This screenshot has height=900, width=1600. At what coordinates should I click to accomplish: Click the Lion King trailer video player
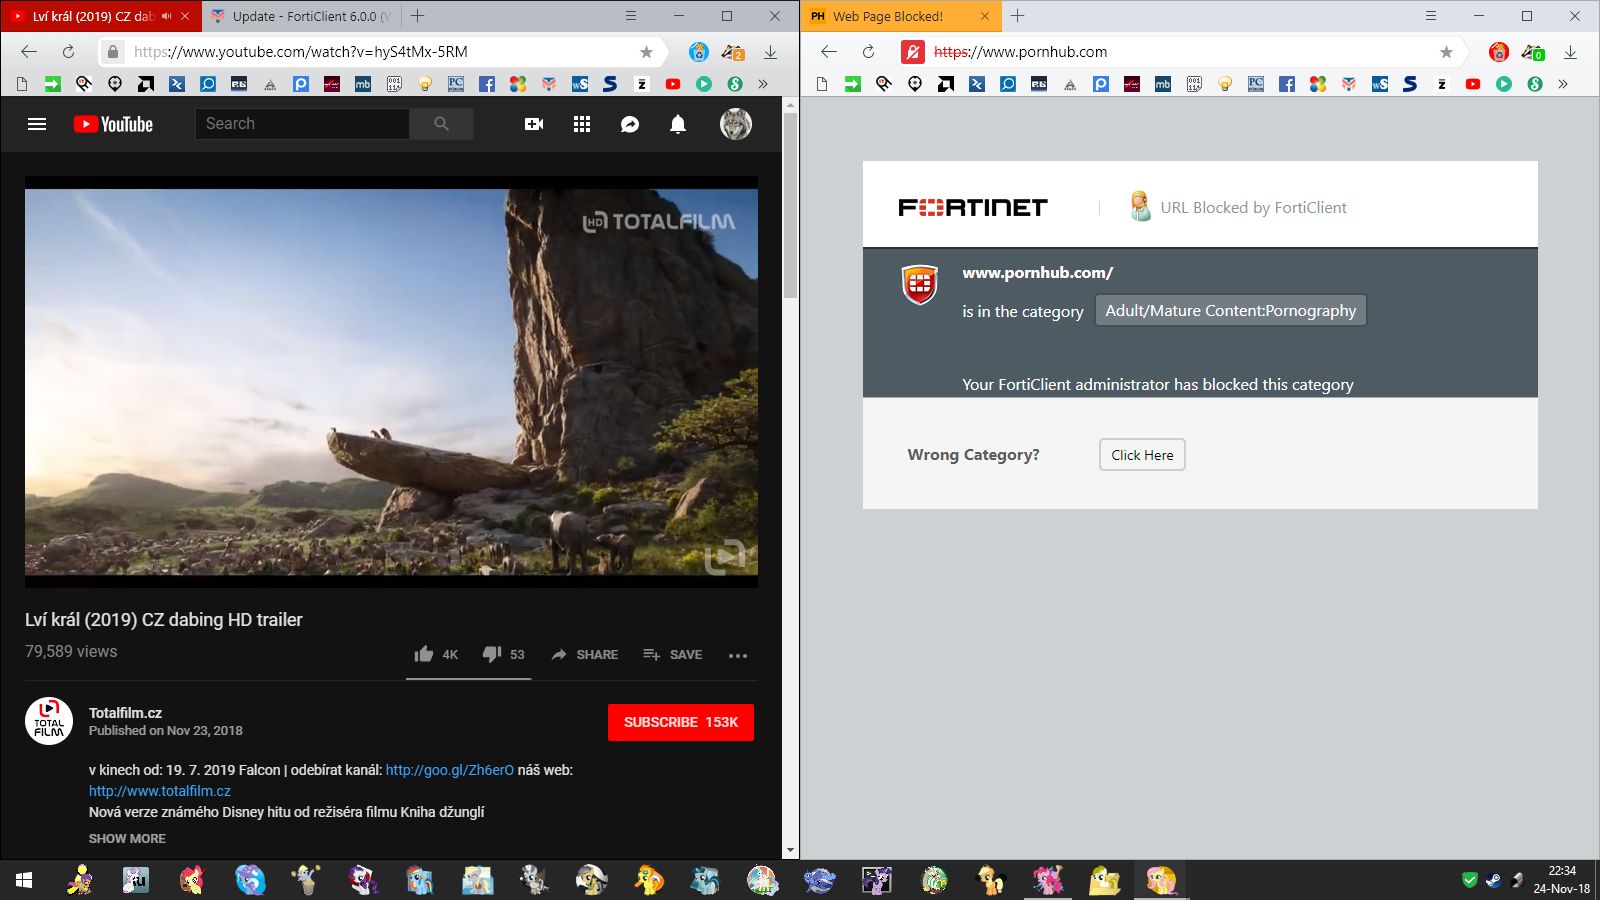click(391, 382)
